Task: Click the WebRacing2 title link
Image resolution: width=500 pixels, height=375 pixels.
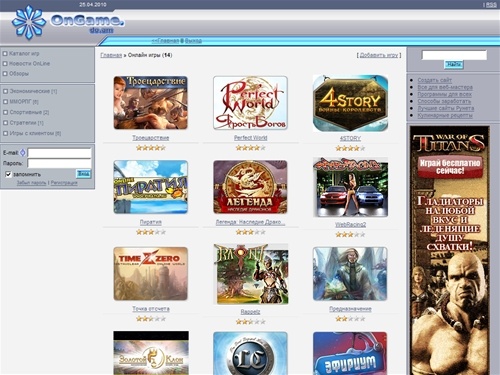Action: (350, 225)
